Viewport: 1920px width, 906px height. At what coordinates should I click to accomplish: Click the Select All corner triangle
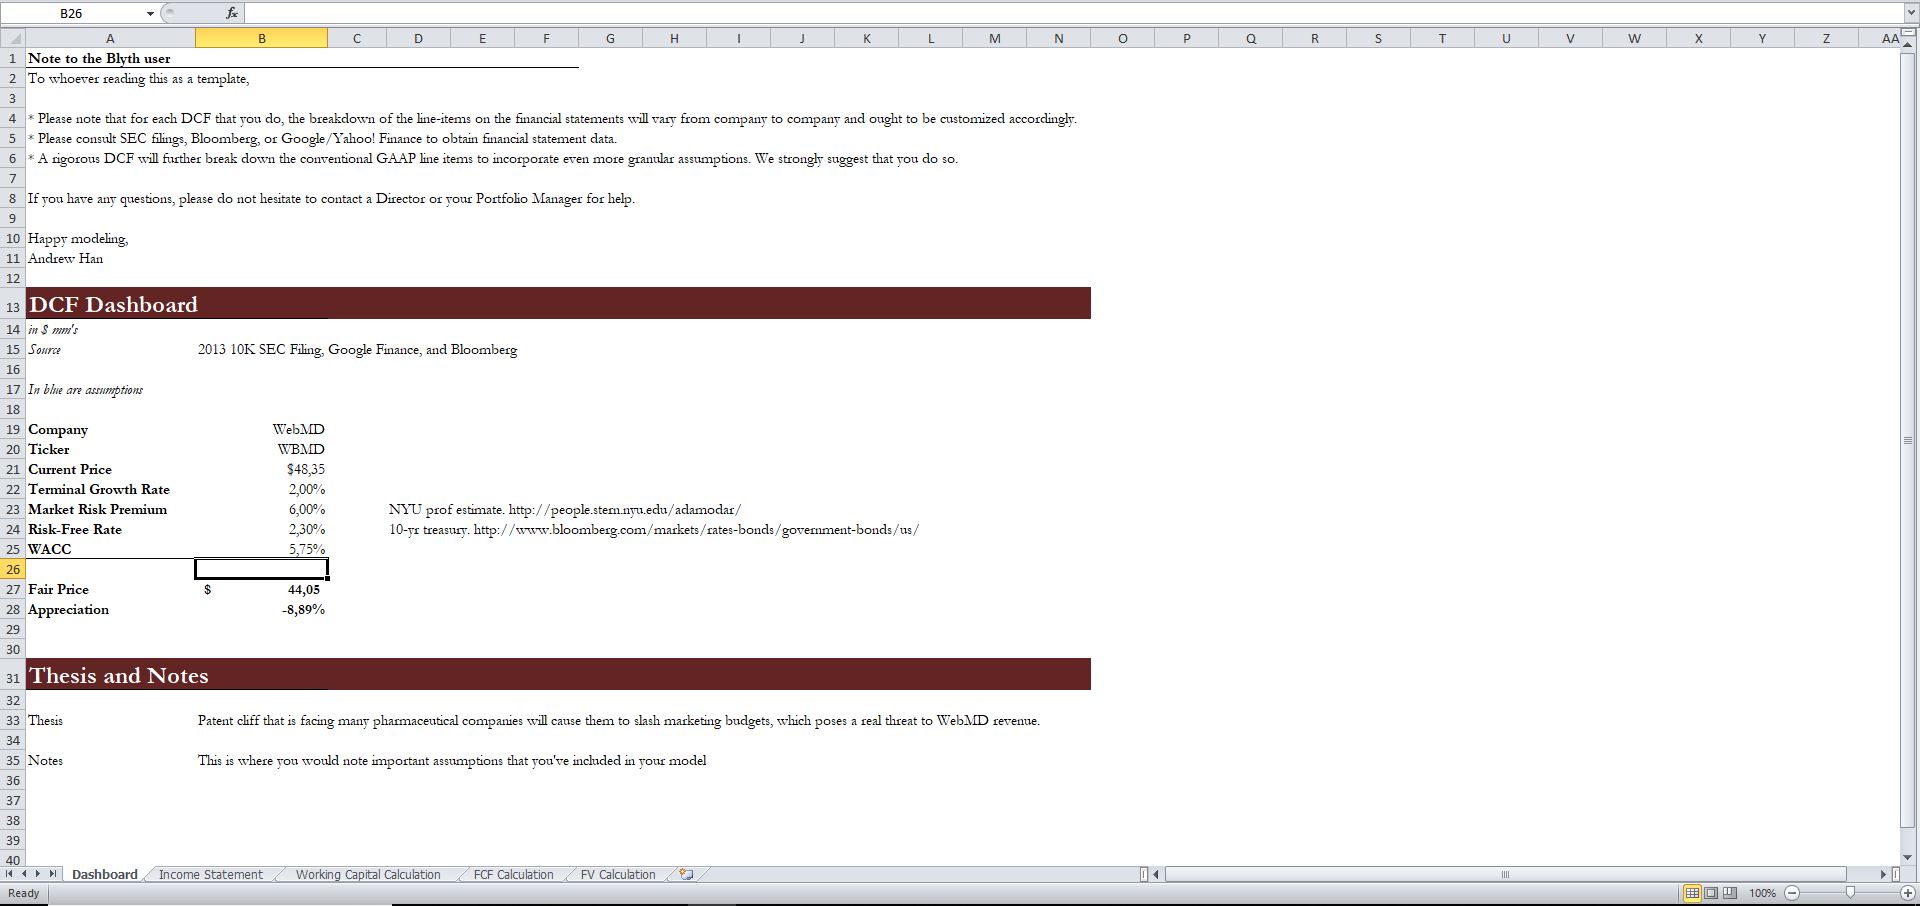pyautogui.click(x=13, y=38)
